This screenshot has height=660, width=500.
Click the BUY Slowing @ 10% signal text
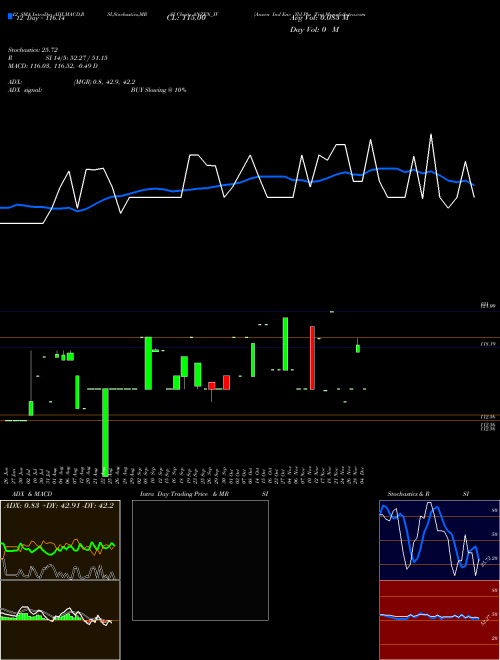158,90
